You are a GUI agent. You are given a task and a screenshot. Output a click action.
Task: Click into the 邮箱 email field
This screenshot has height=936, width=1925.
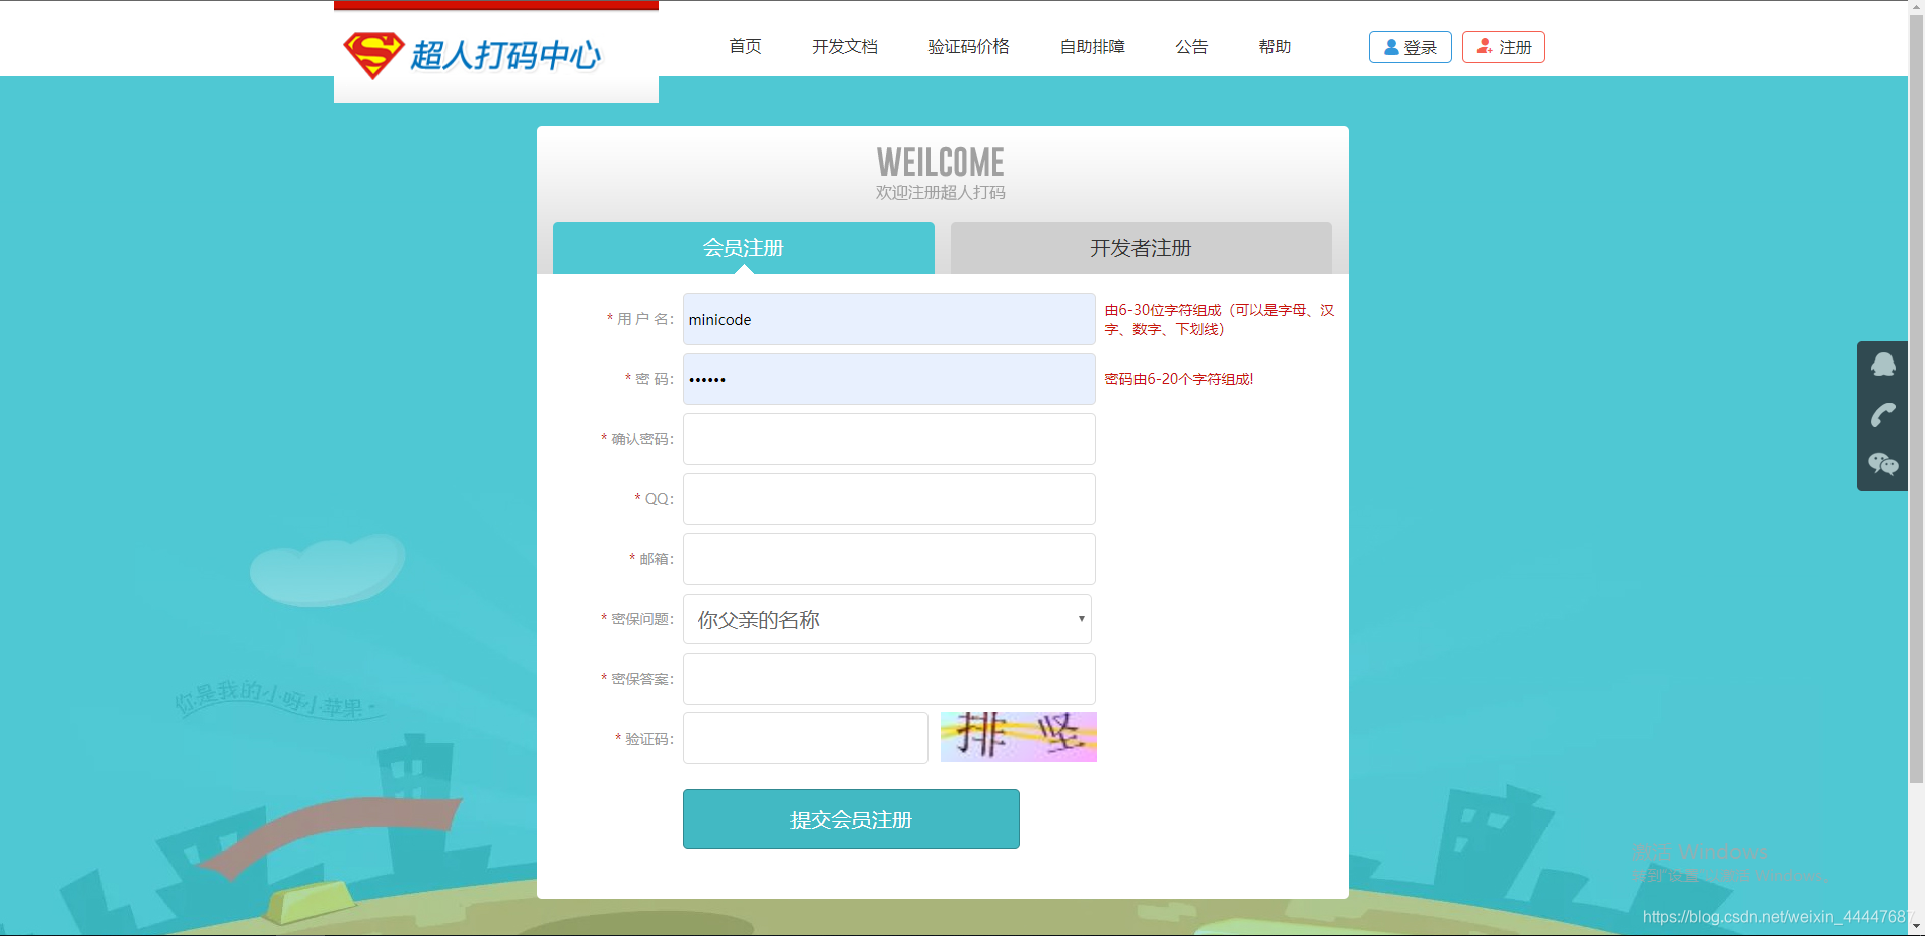click(x=889, y=559)
